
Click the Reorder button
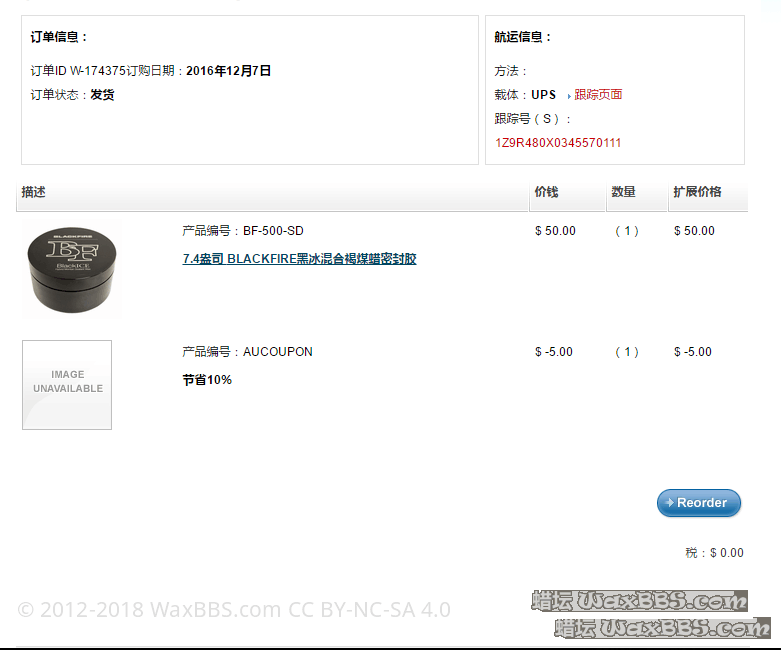698,503
